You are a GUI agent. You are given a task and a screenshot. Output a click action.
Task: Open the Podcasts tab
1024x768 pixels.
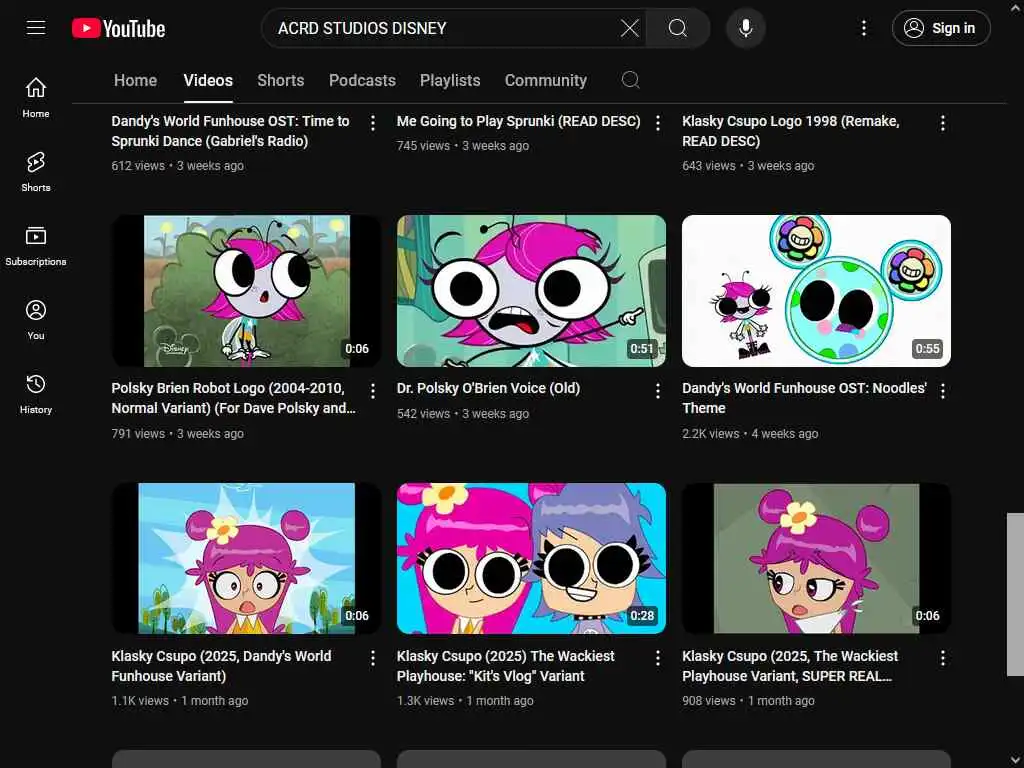(x=362, y=80)
